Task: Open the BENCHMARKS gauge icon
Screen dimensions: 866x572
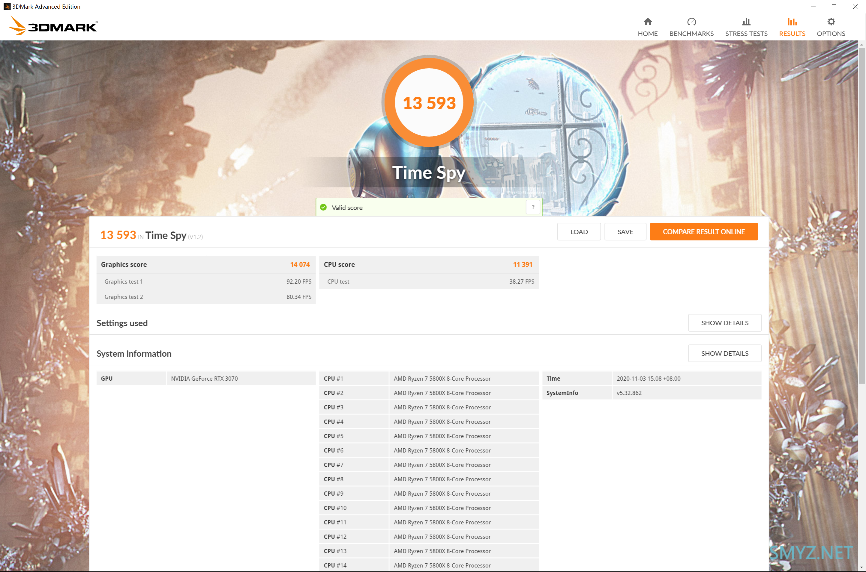Action: [x=691, y=22]
